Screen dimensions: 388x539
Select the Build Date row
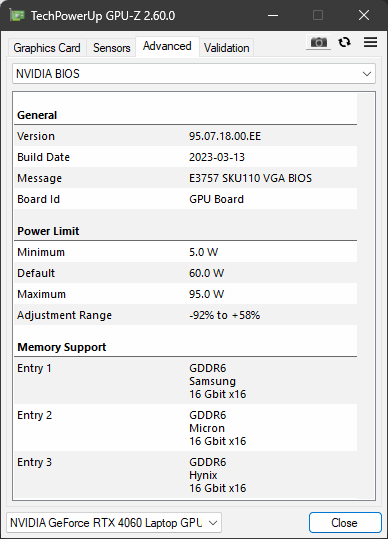(186, 157)
